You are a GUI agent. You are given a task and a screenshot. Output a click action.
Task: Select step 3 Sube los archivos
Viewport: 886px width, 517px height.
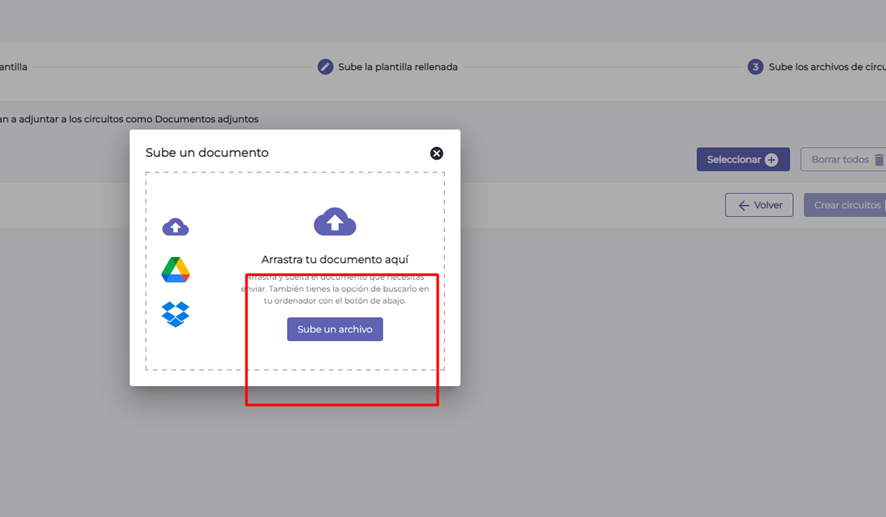point(817,67)
